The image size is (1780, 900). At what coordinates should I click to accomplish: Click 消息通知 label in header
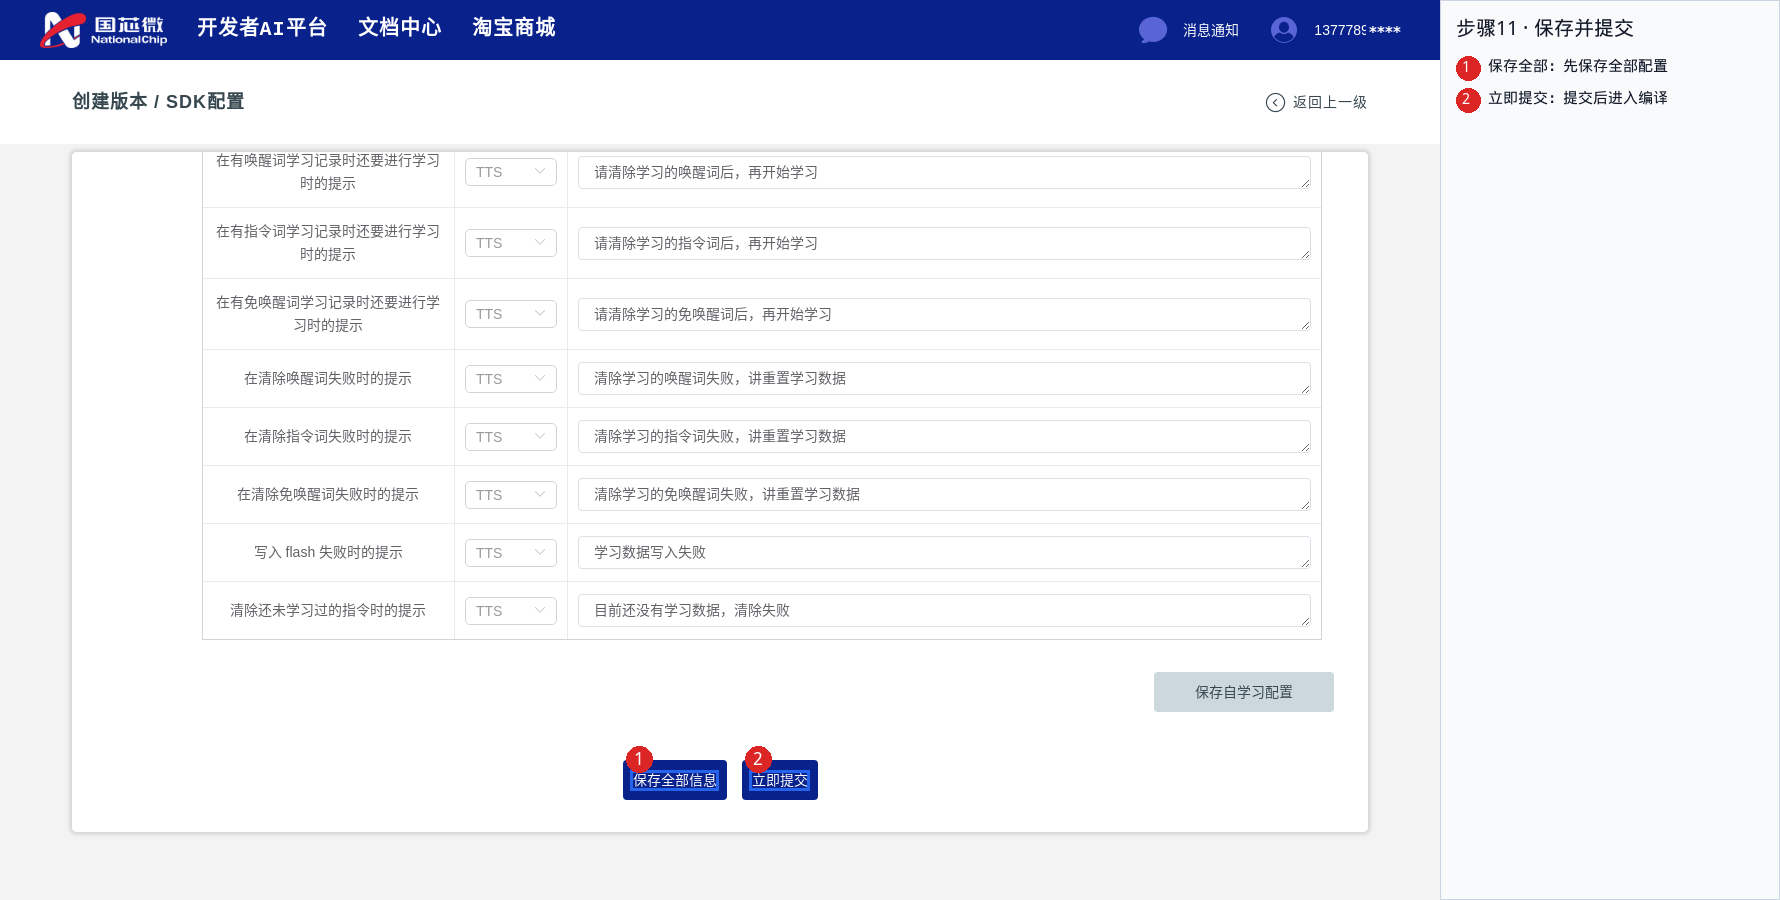[1210, 30]
